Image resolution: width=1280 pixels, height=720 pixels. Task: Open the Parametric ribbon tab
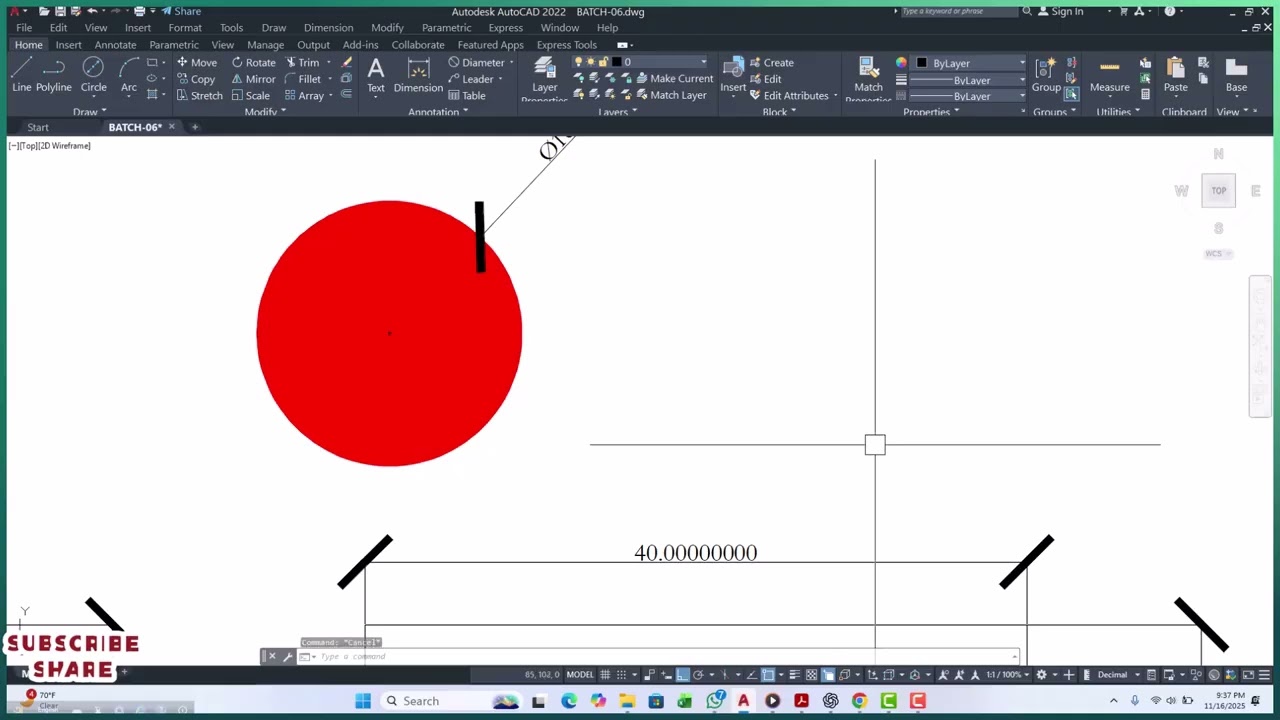click(x=174, y=45)
